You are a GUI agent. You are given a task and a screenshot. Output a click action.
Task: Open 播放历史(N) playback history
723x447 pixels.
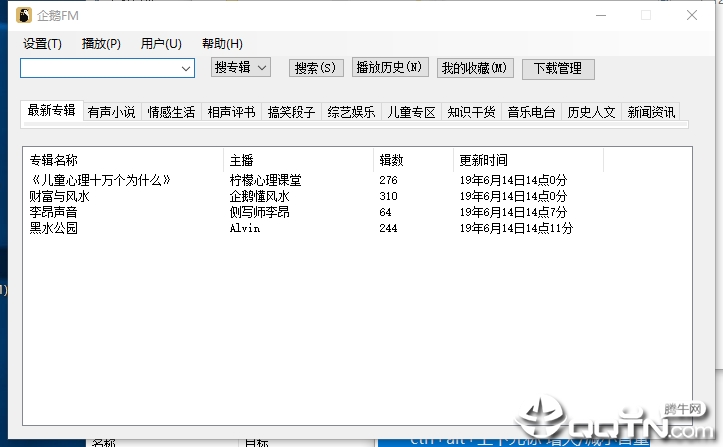point(390,67)
